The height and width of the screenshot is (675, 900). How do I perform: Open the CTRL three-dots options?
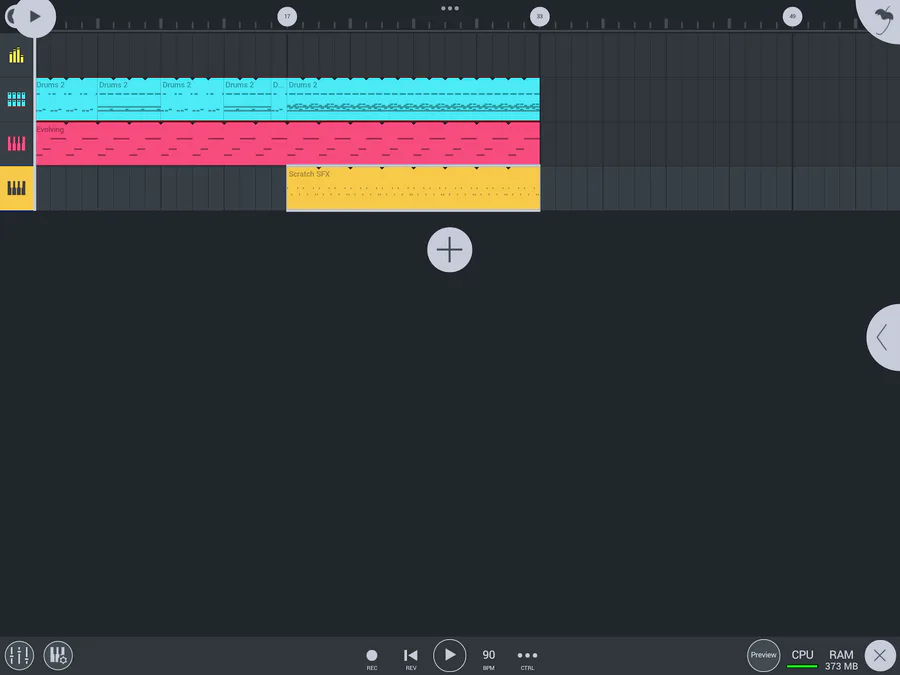pyautogui.click(x=527, y=656)
